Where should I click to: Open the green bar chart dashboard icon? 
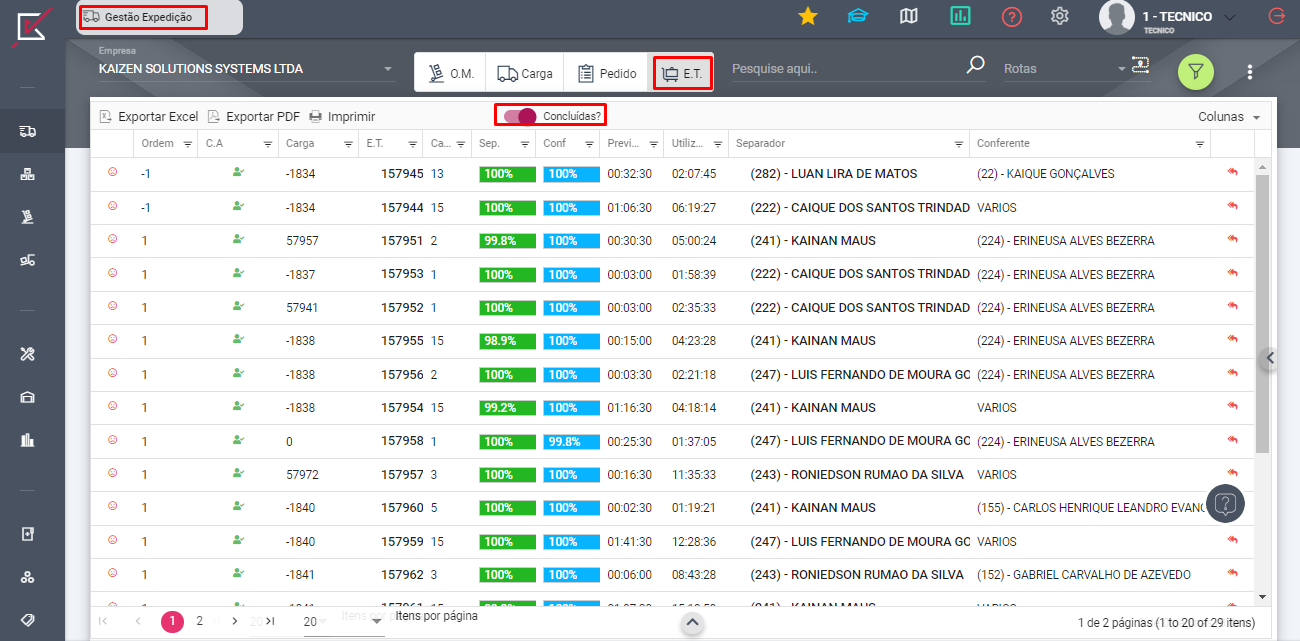coord(960,16)
